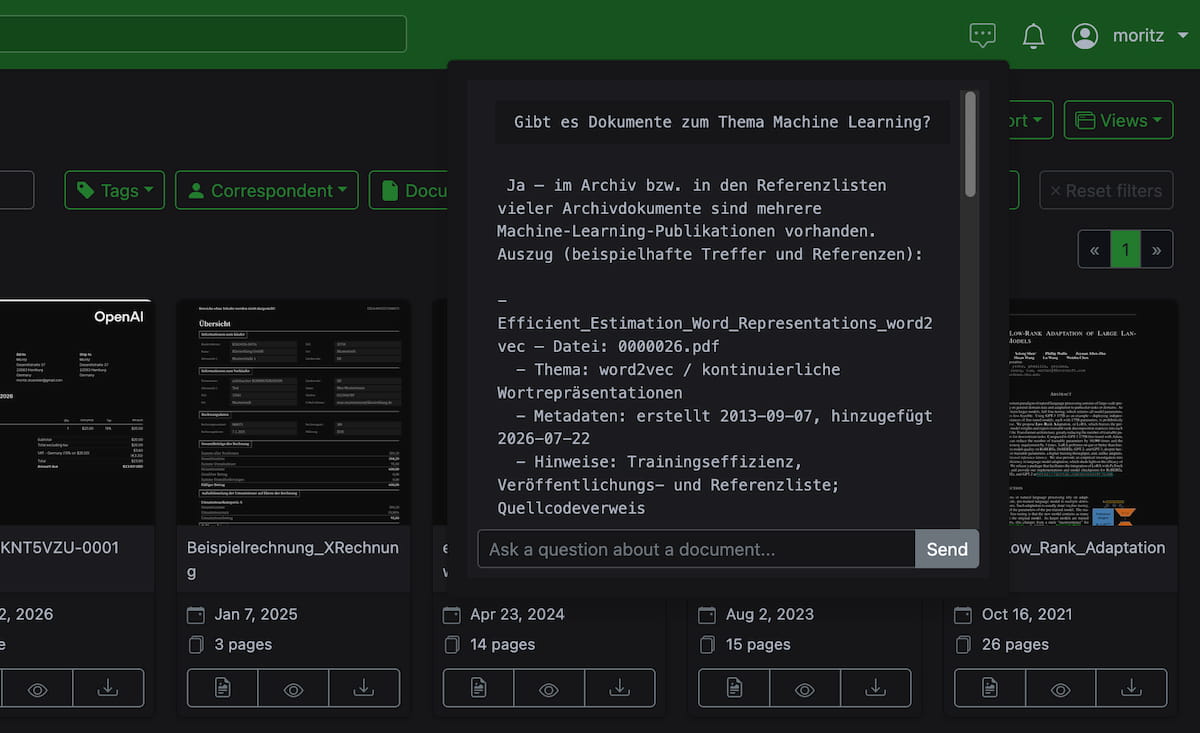Click the calendar icon next to Aug 2, 2023
This screenshot has width=1200, height=733.
(708, 614)
